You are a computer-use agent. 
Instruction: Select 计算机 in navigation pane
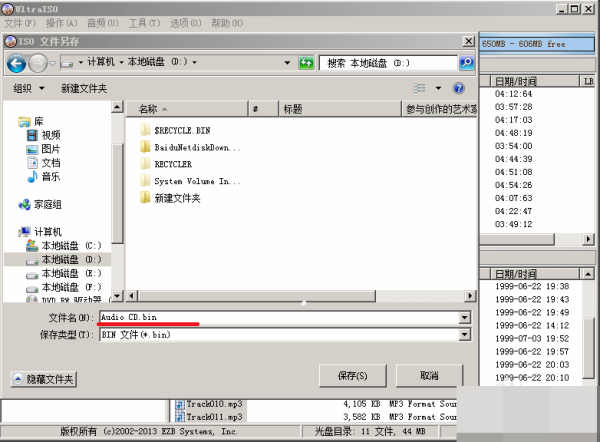pyautogui.click(x=40, y=232)
